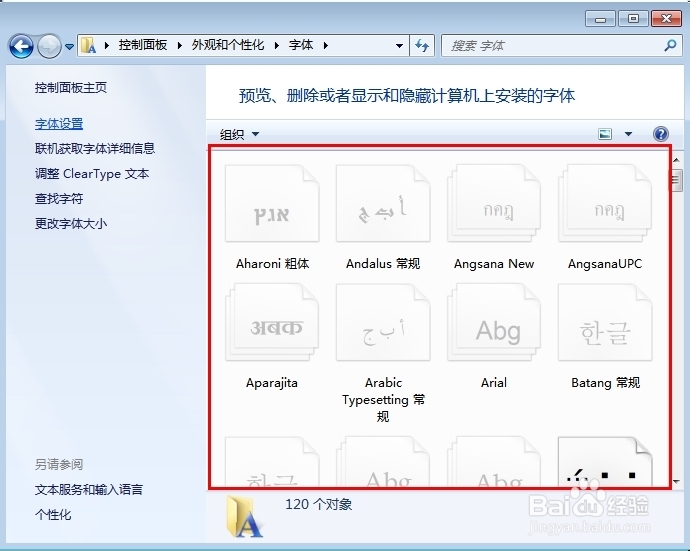Viewport: 690px width, 551px height.
Task: Click 外观和个性化 in the breadcrumb path
Action: click(228, 45)
